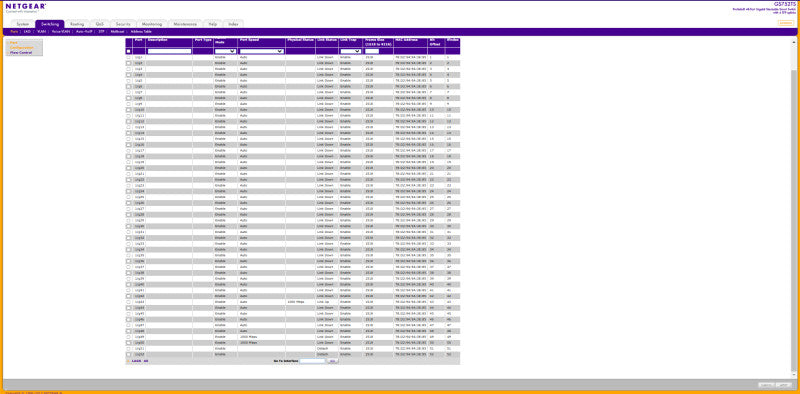Viewport: 800px width, 394px height.
Task: Select the Switching tab
Action: (49, 24)
